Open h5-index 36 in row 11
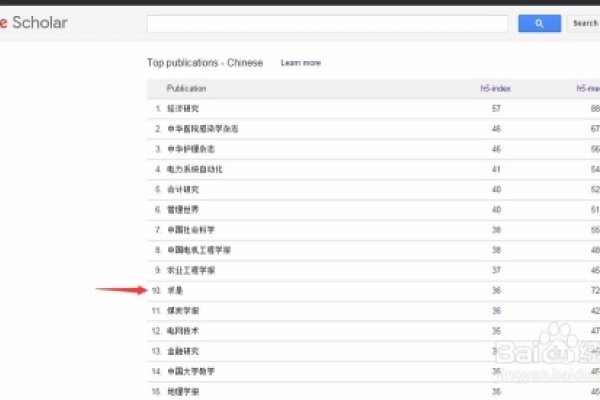 pyautogui.click(x=496, y=311)
